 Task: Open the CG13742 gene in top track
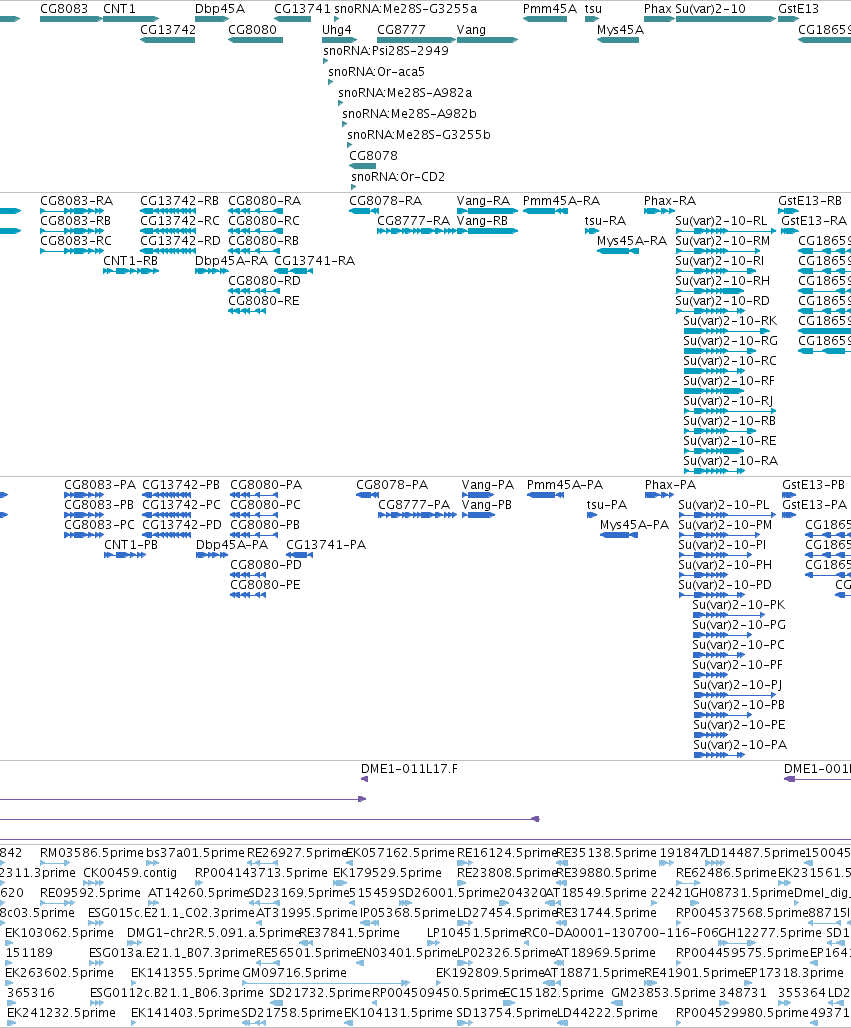click(167, 40)
